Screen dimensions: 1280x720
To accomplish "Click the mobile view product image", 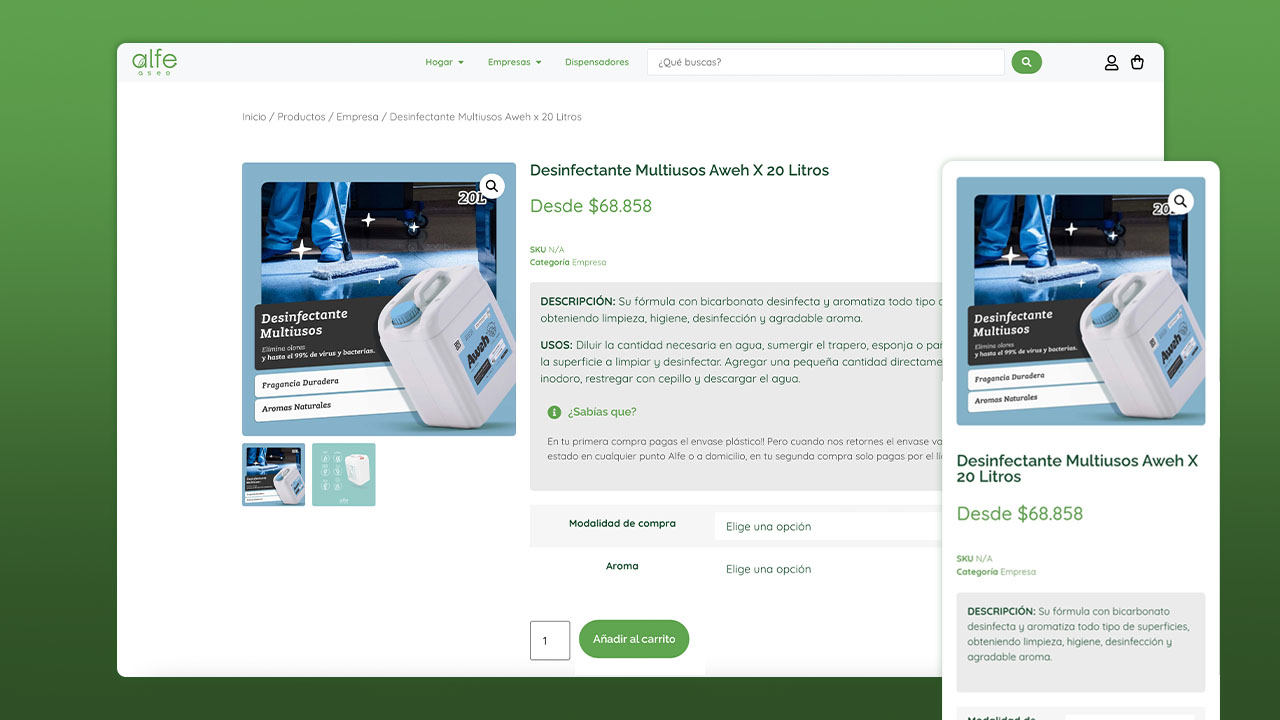I will pos(1081,301).
